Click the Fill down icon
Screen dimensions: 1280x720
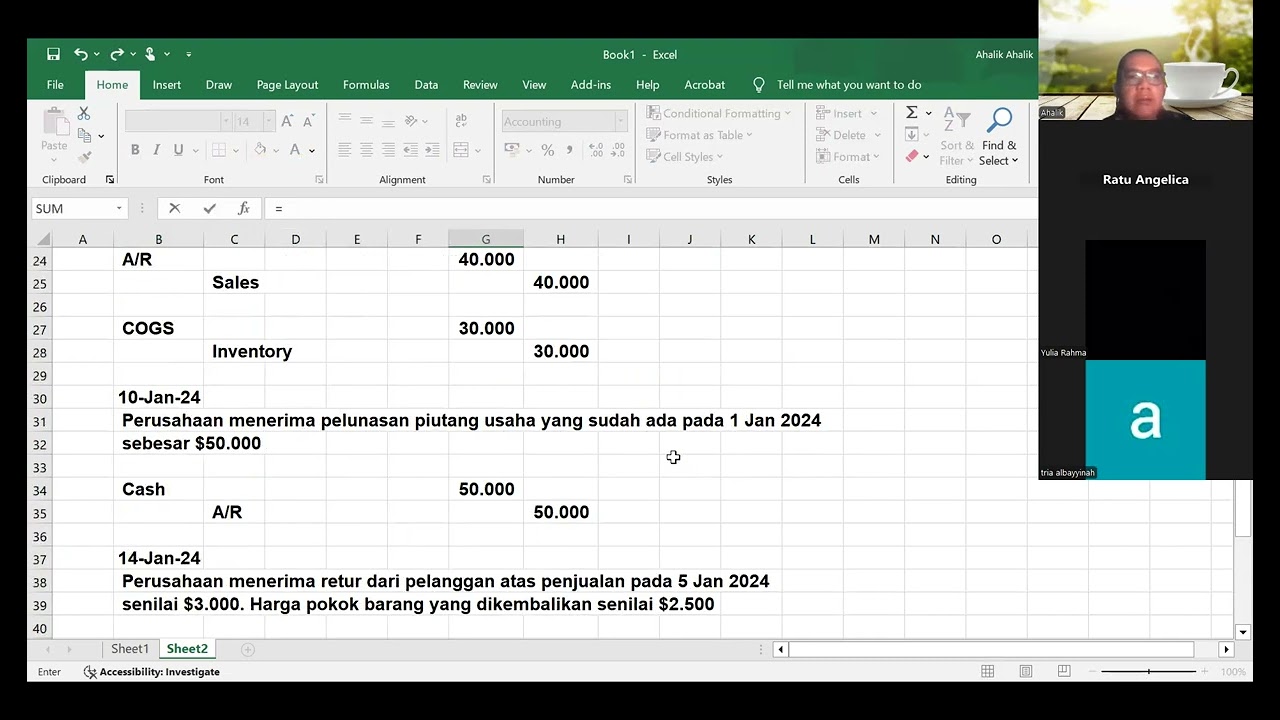912,134
